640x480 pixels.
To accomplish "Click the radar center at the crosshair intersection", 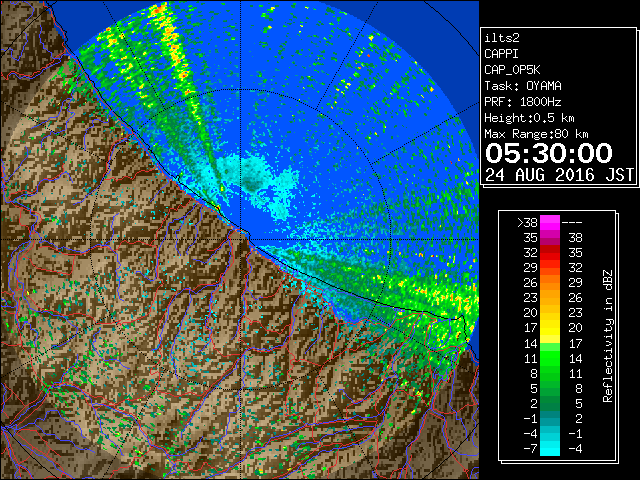I will [240, 240].
